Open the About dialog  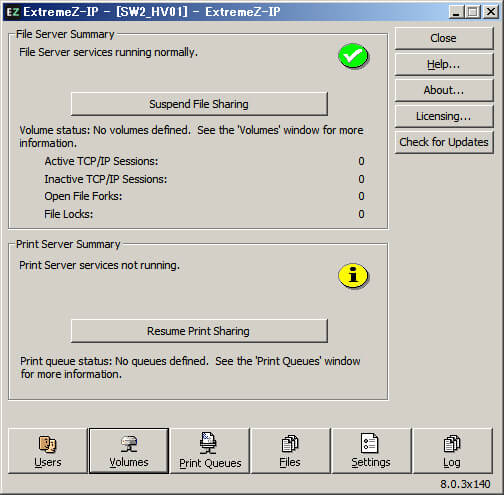click(444, 90)
